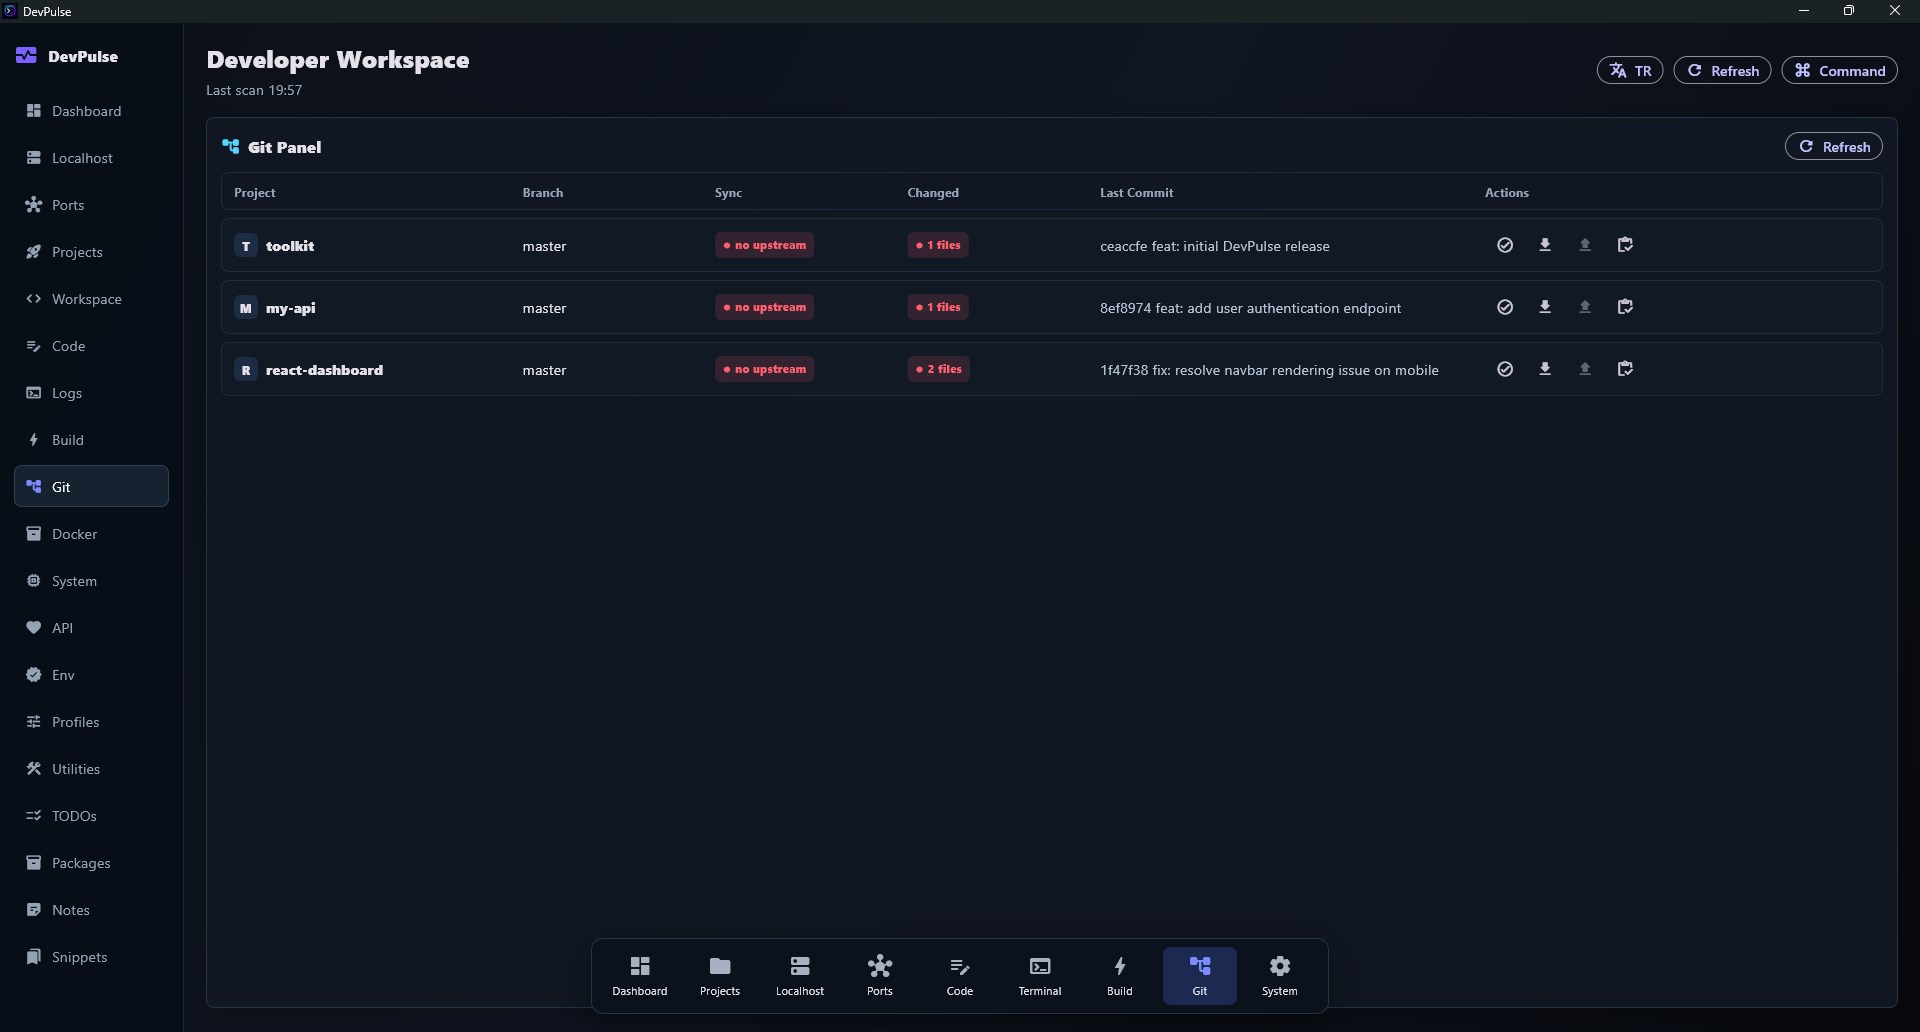Open Projects from the bottom dock
The image size is (1920, 1032).
pos(720,976)
